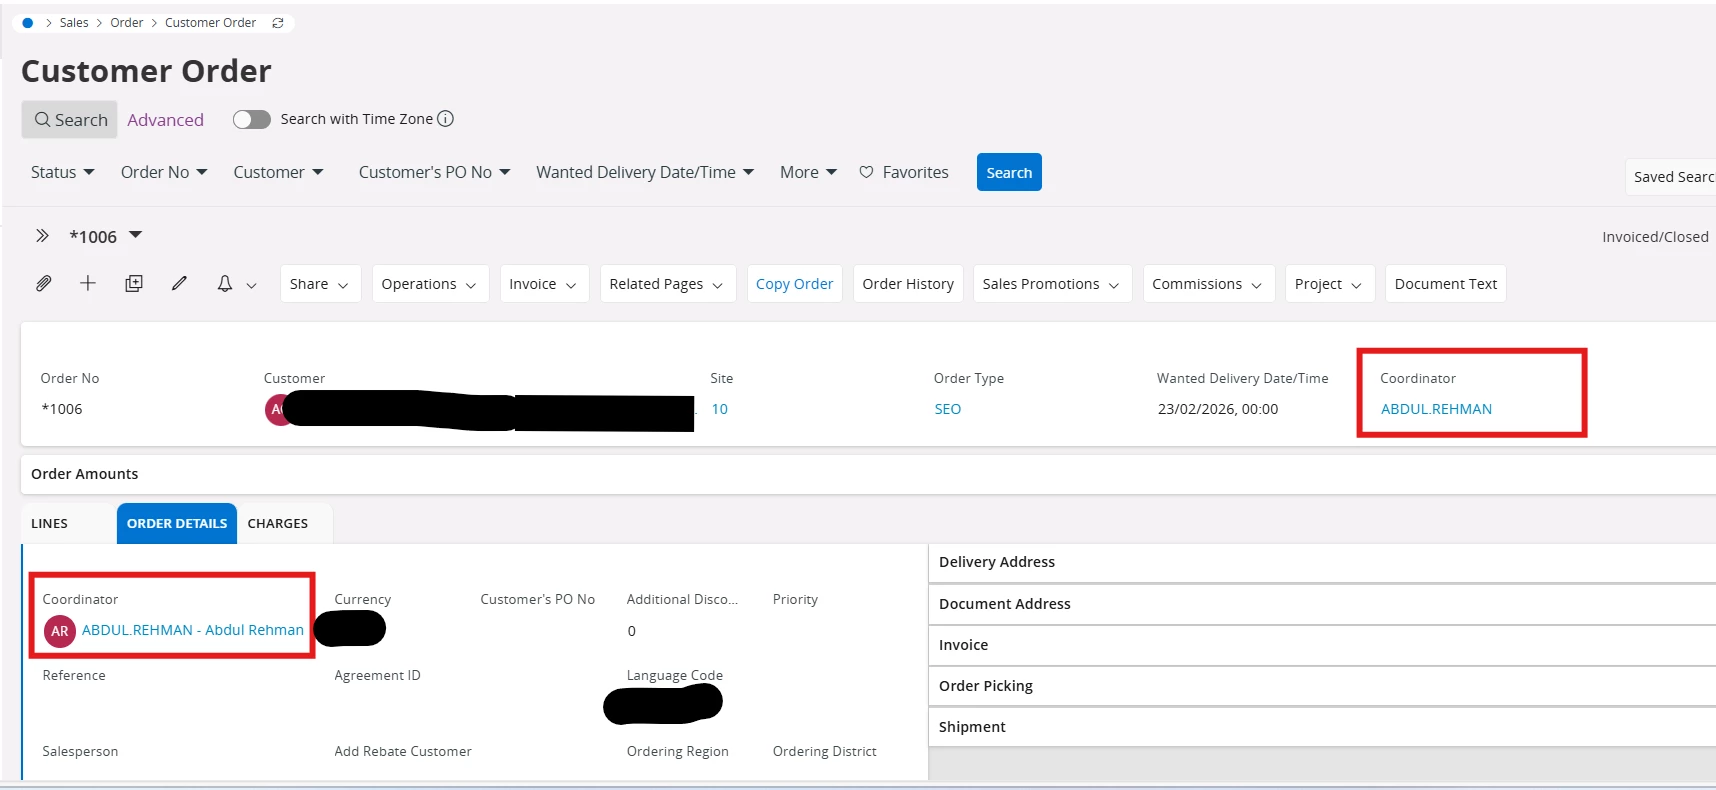Switch to the LINES tab

[x=50, y=524]
